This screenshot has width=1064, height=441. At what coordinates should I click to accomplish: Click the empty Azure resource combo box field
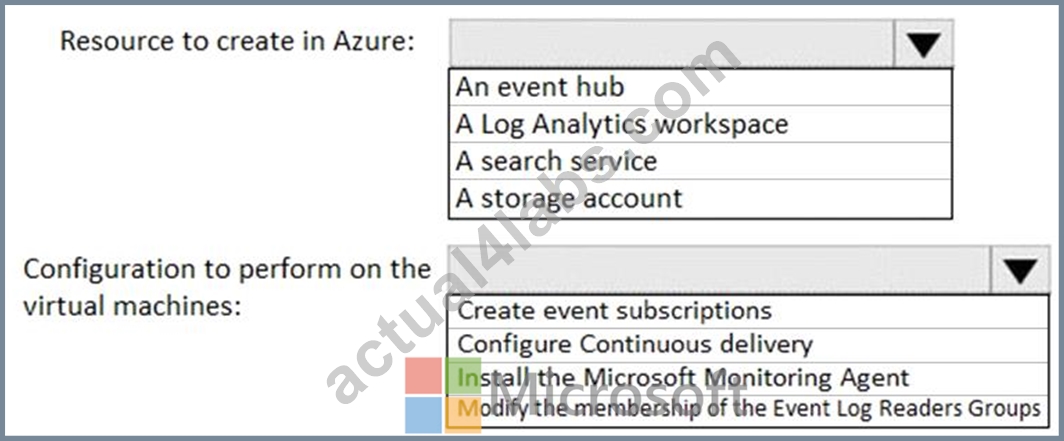pos(672,44)
